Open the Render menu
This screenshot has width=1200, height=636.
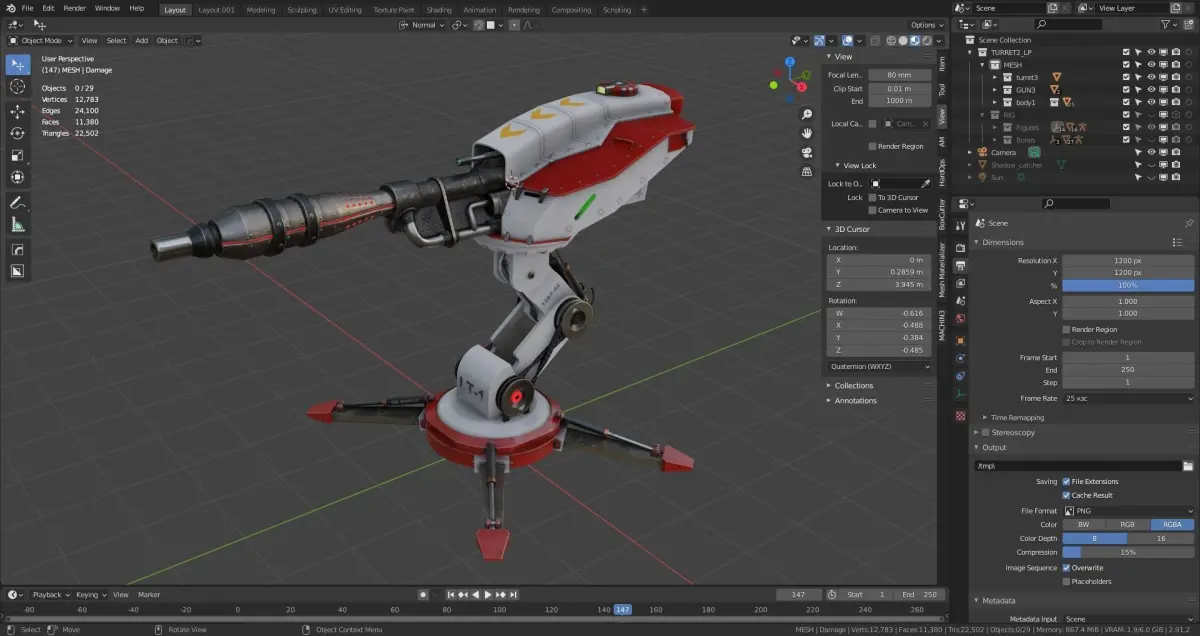[75, 8]
